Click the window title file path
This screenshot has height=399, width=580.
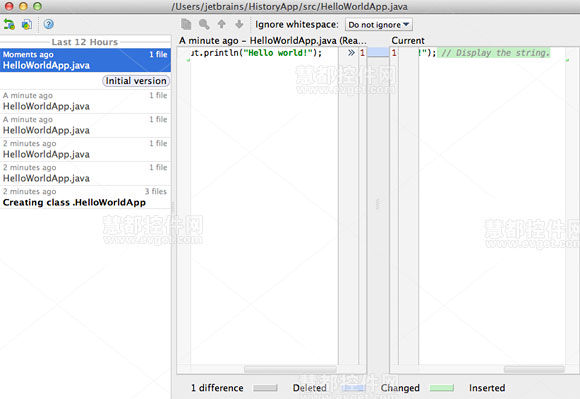pos(290,7)
